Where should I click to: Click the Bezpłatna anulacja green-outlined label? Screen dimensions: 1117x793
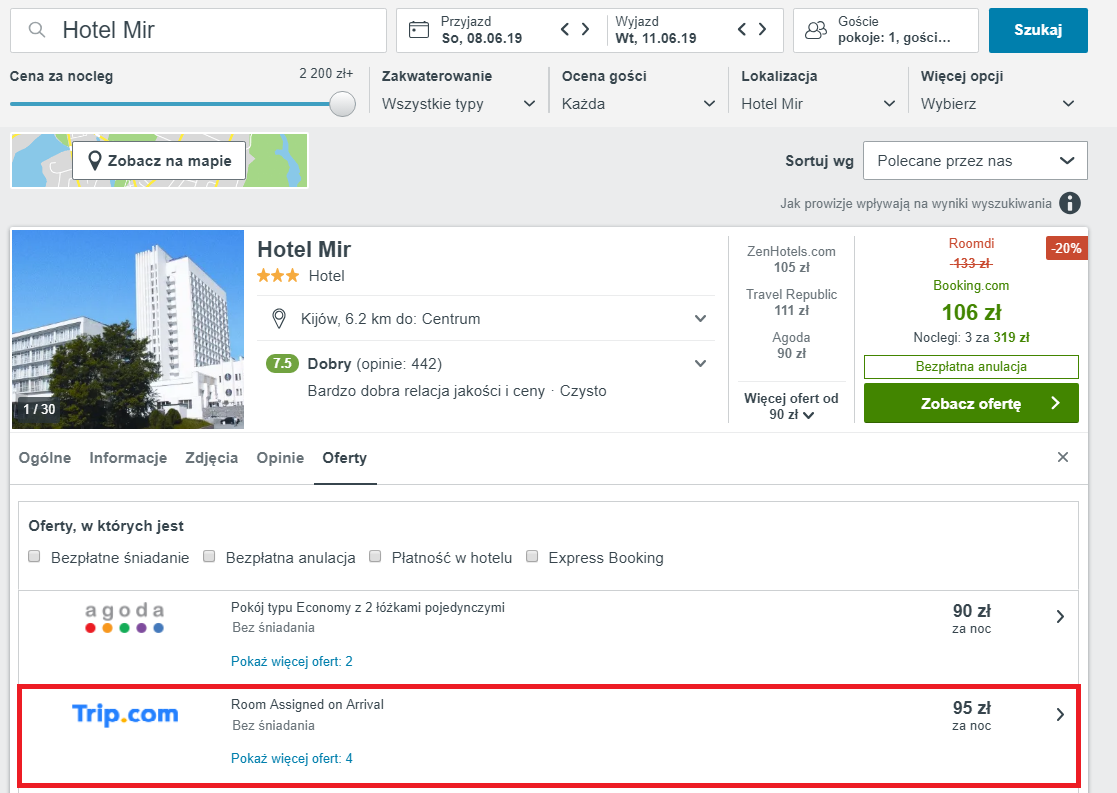tap(971, 366)
